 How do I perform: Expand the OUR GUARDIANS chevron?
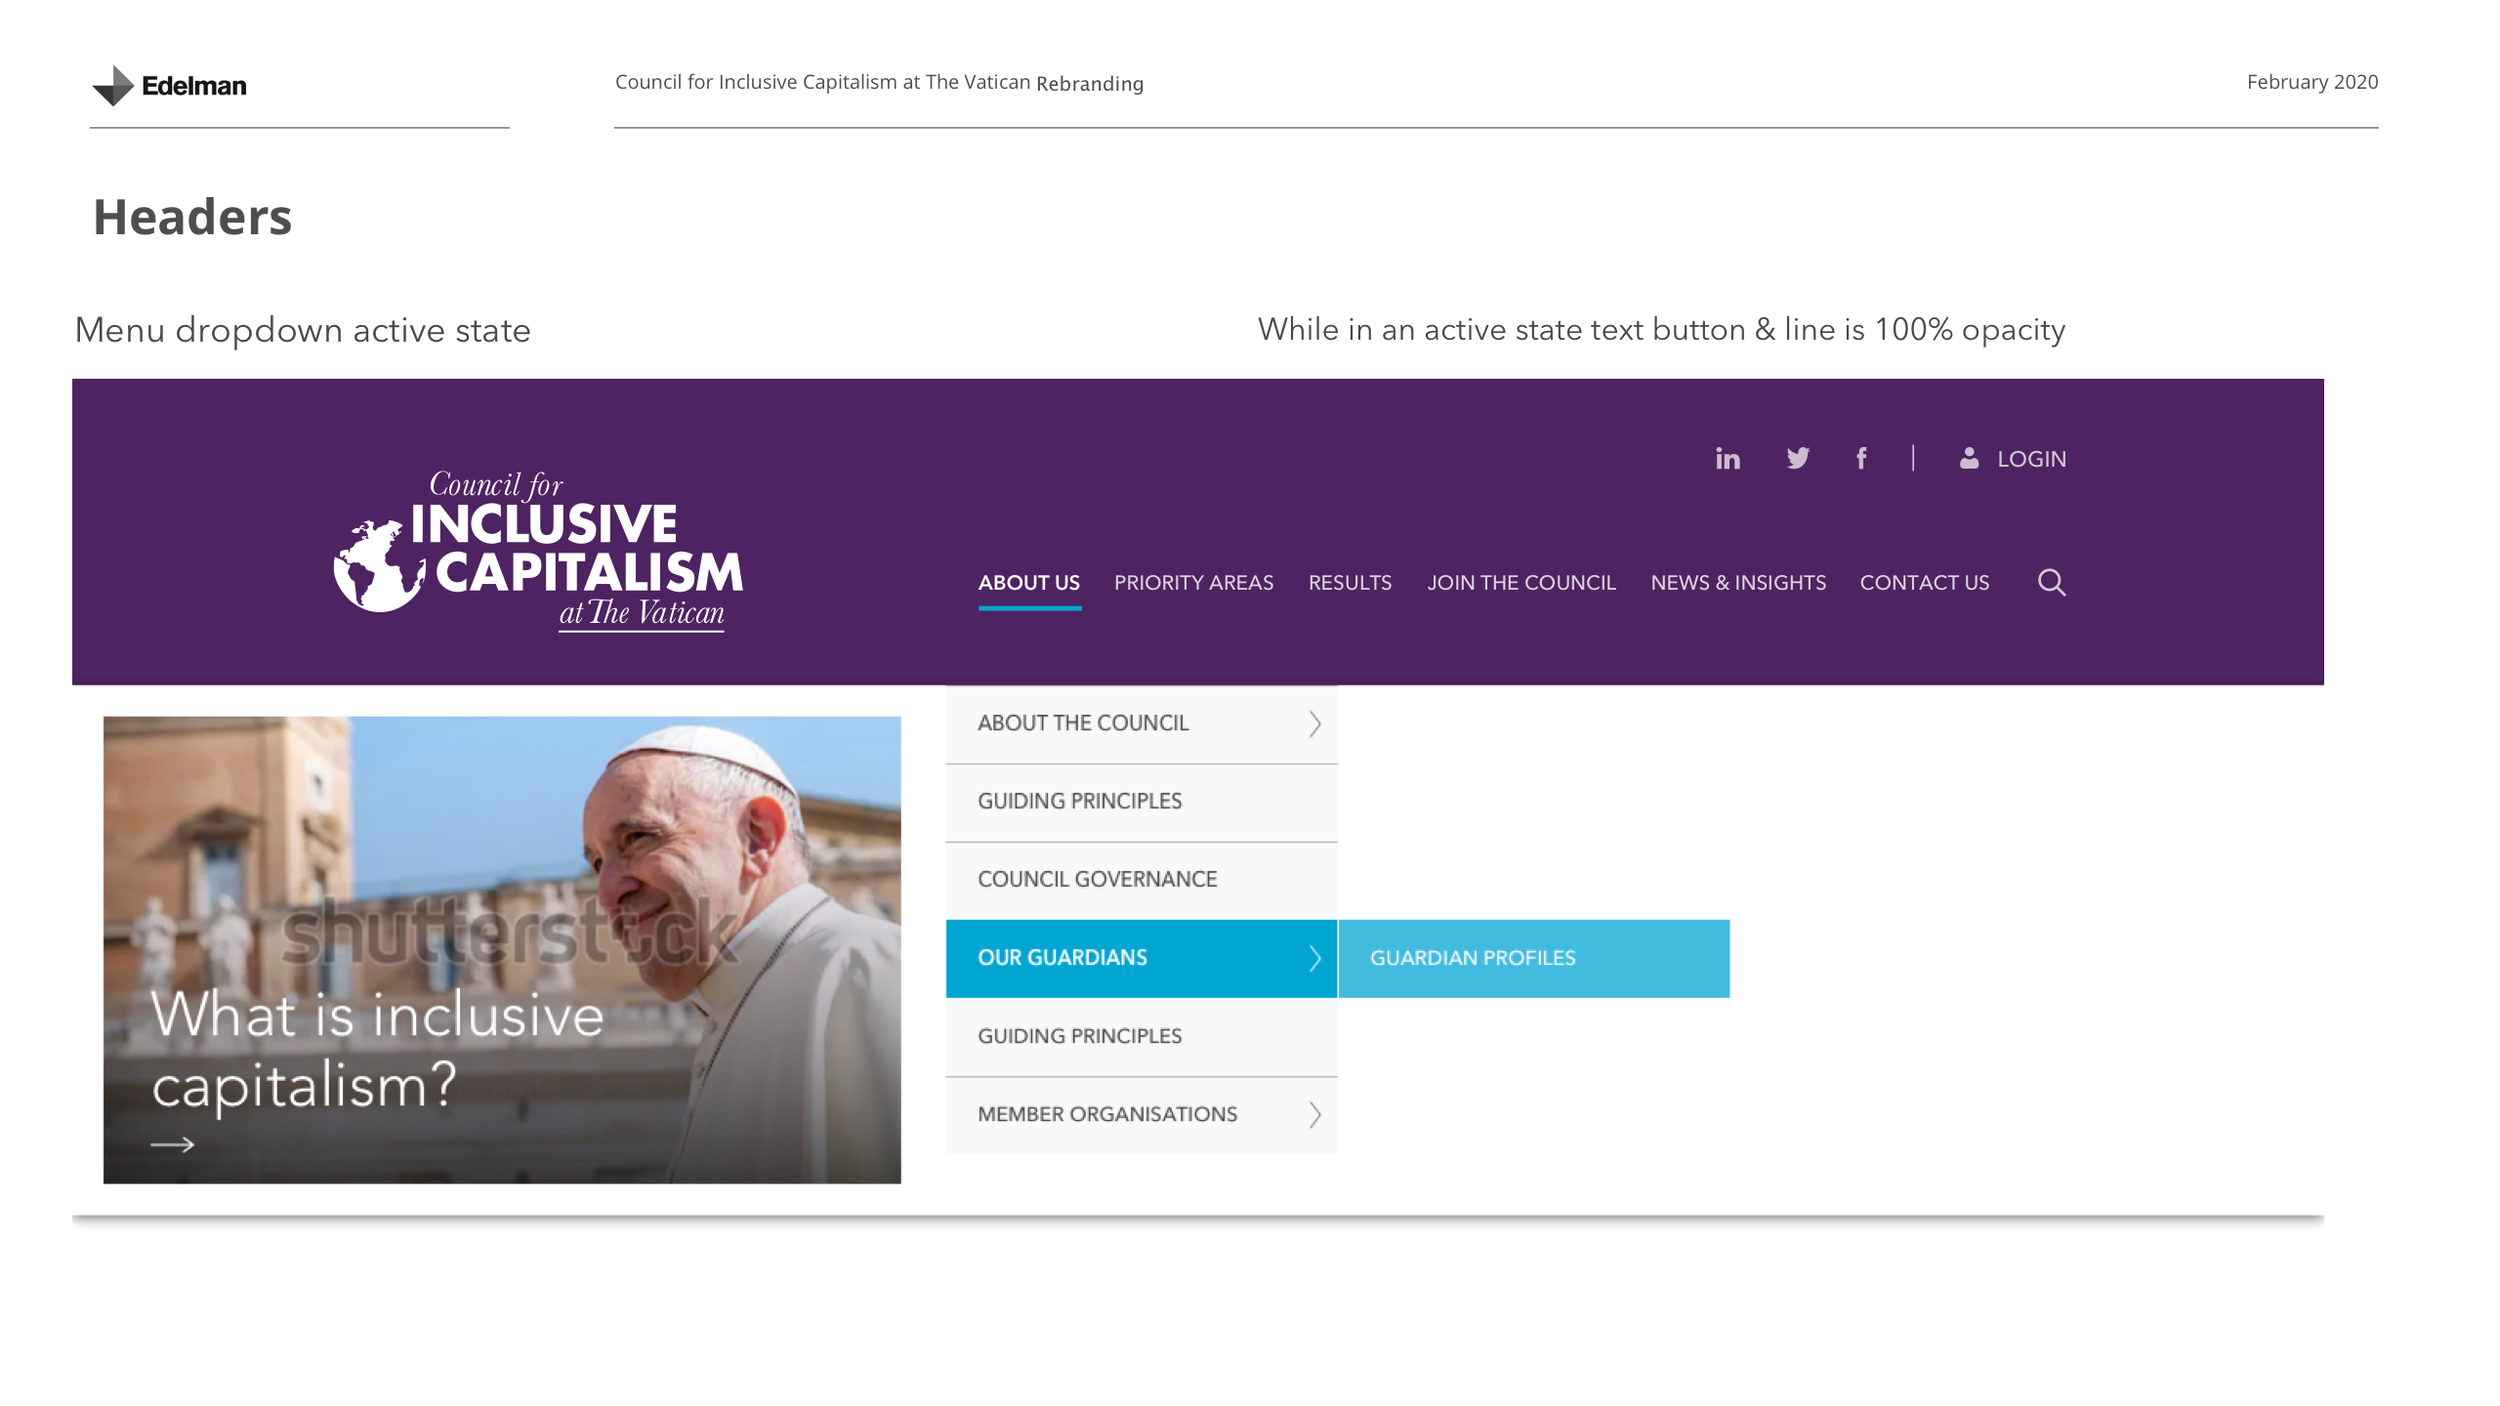coord(1314,958)
